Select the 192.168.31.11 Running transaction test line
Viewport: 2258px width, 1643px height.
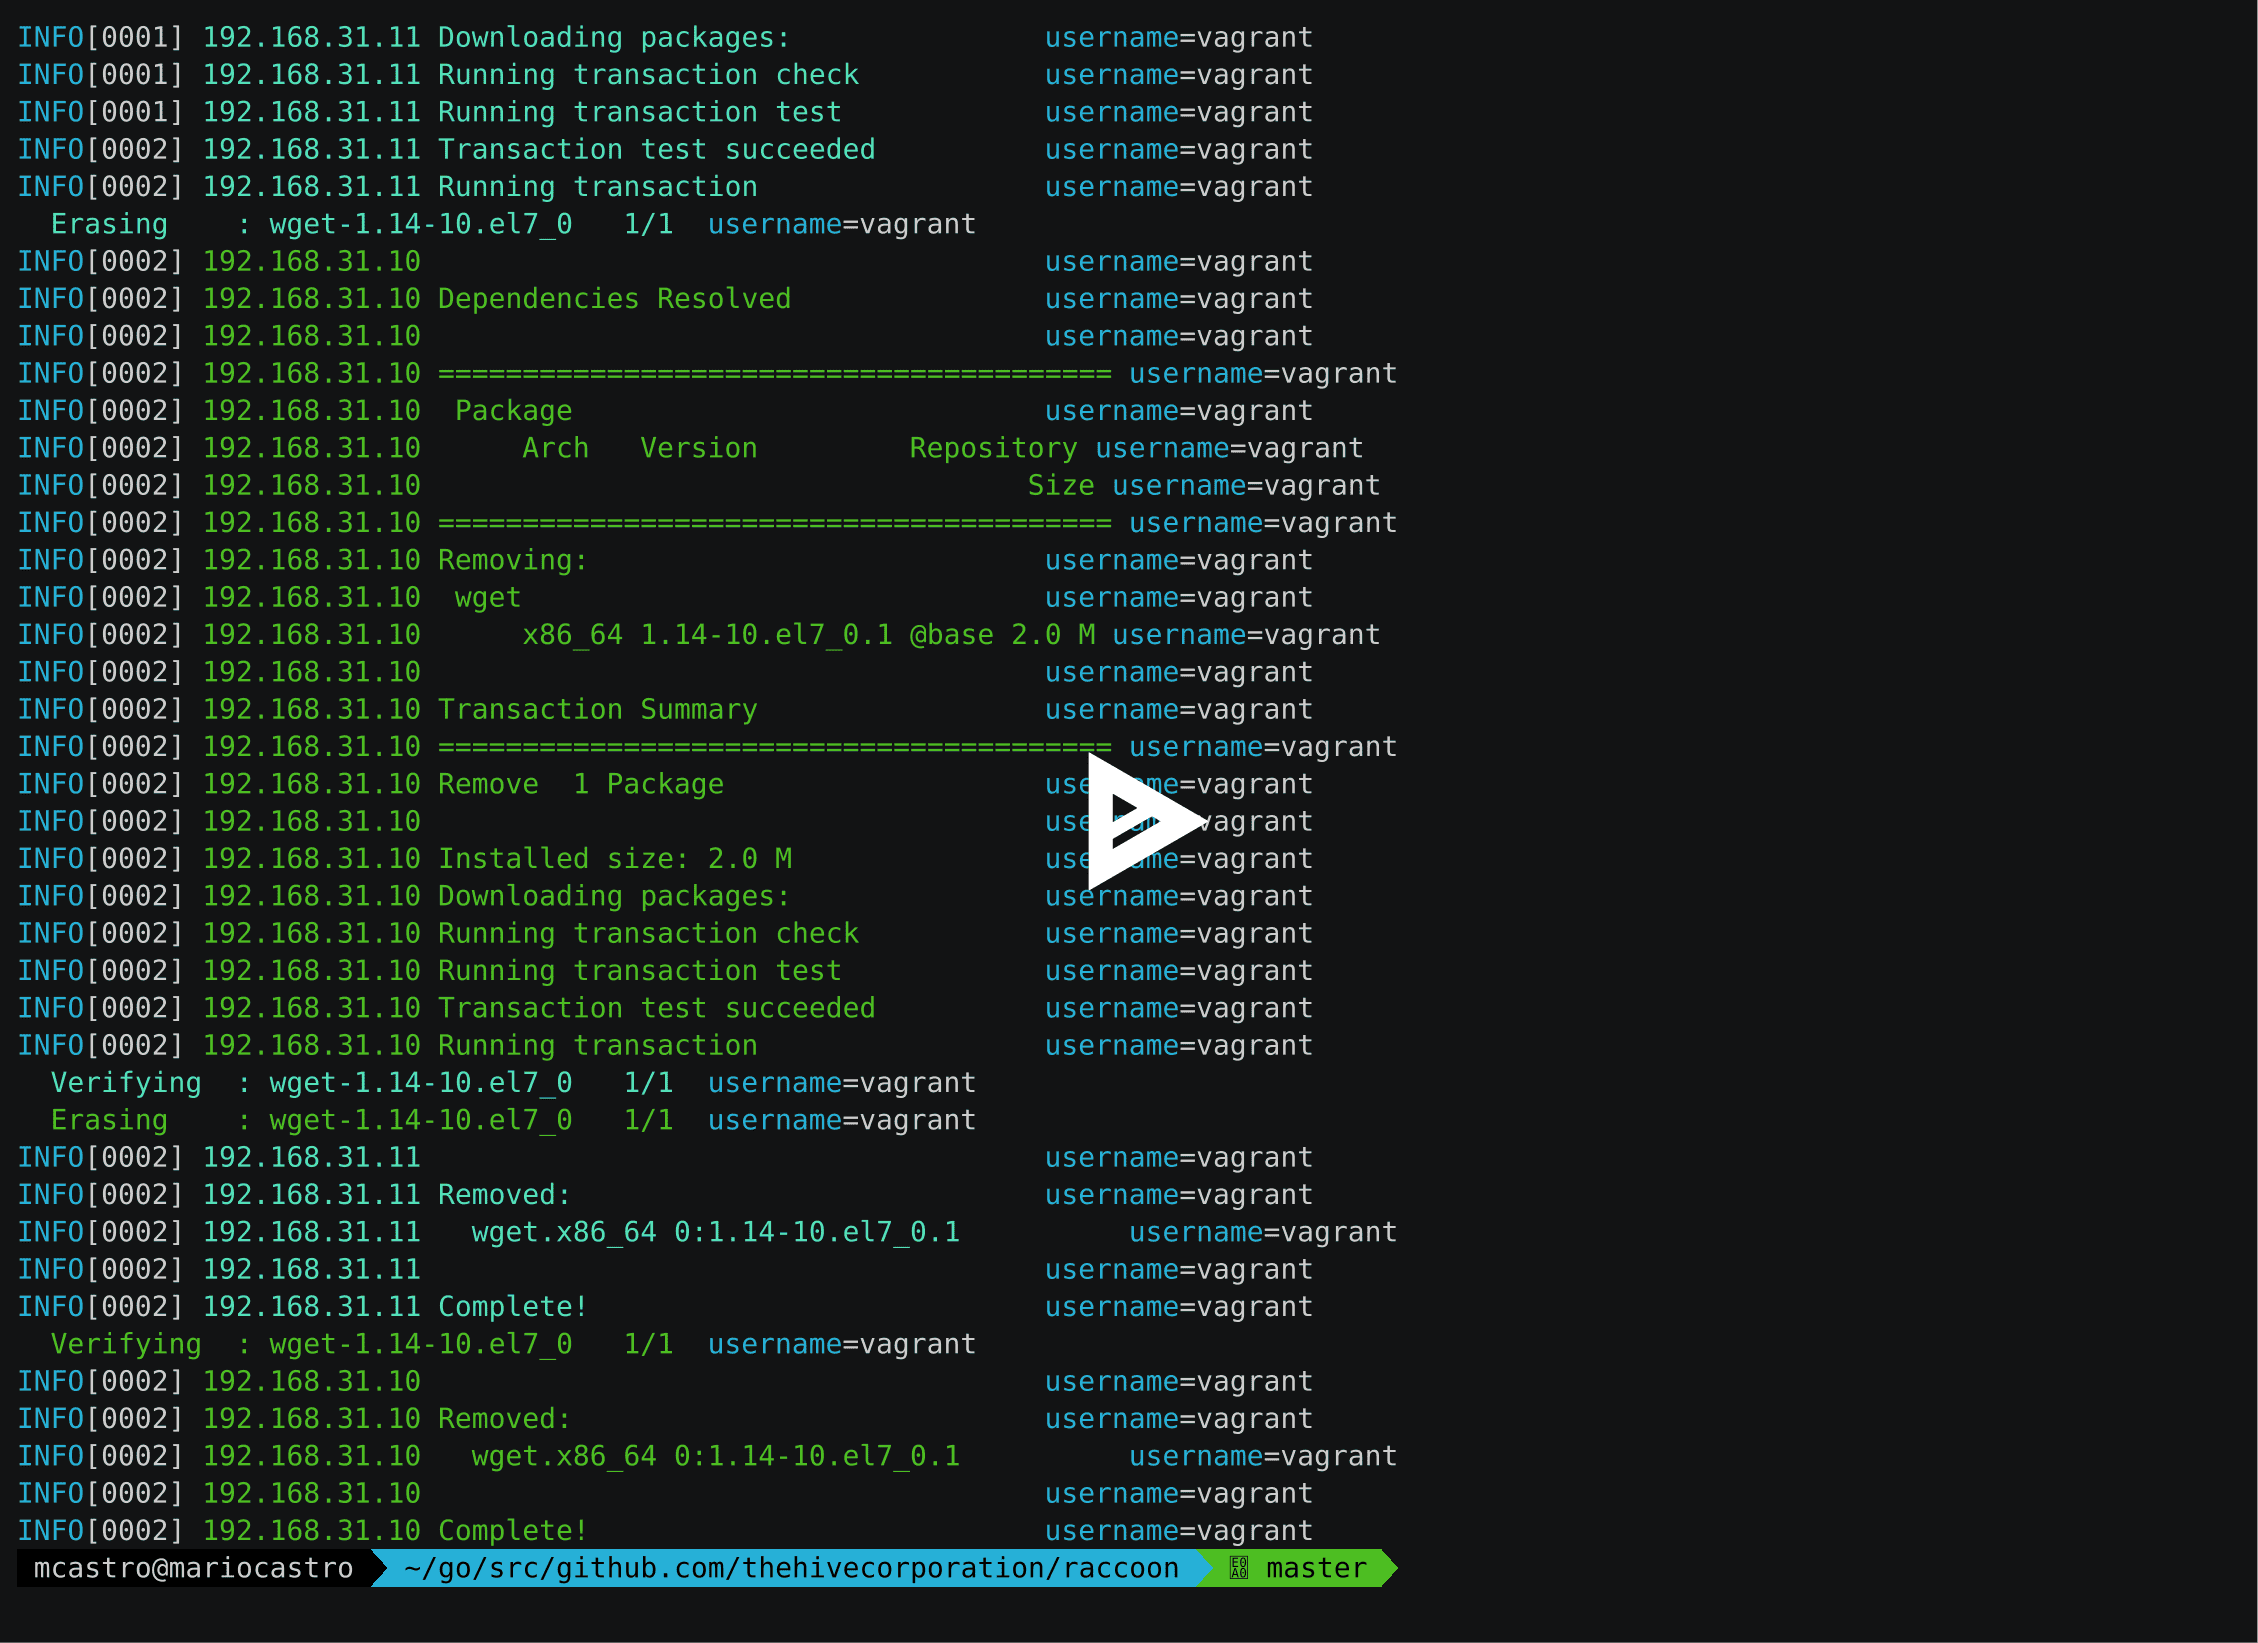tap(665, 112)
